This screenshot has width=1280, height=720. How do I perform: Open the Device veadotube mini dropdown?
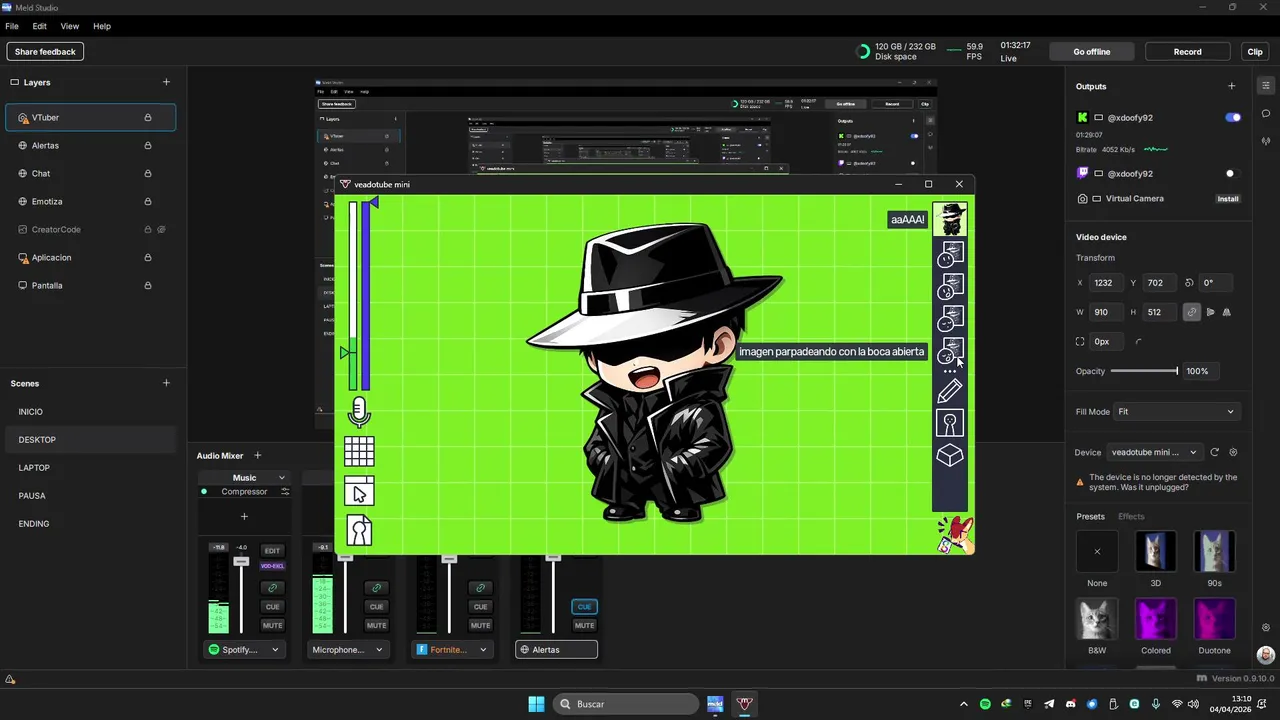[1154, 452]
